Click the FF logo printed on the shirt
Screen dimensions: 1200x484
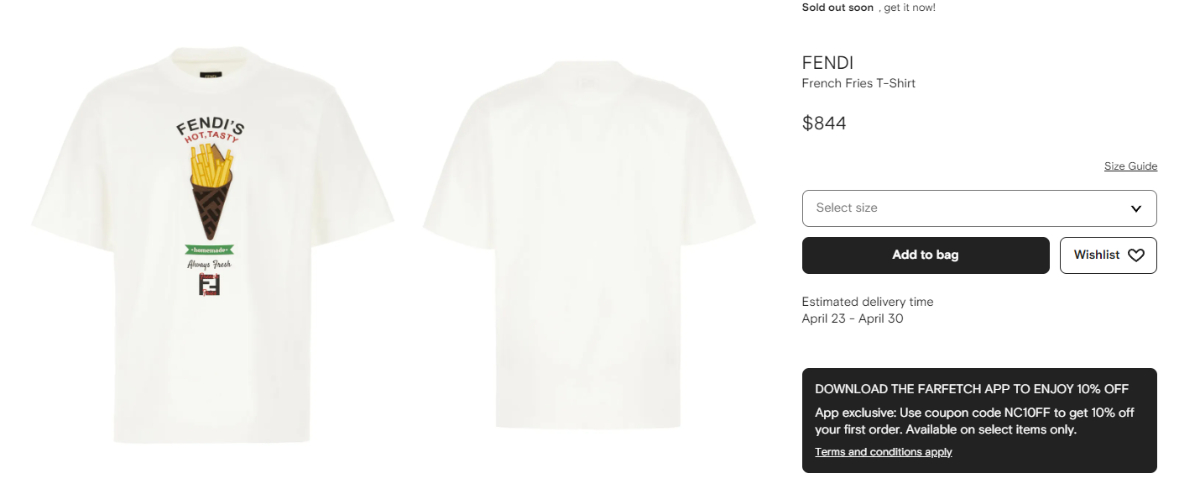(x=210, y=286)
